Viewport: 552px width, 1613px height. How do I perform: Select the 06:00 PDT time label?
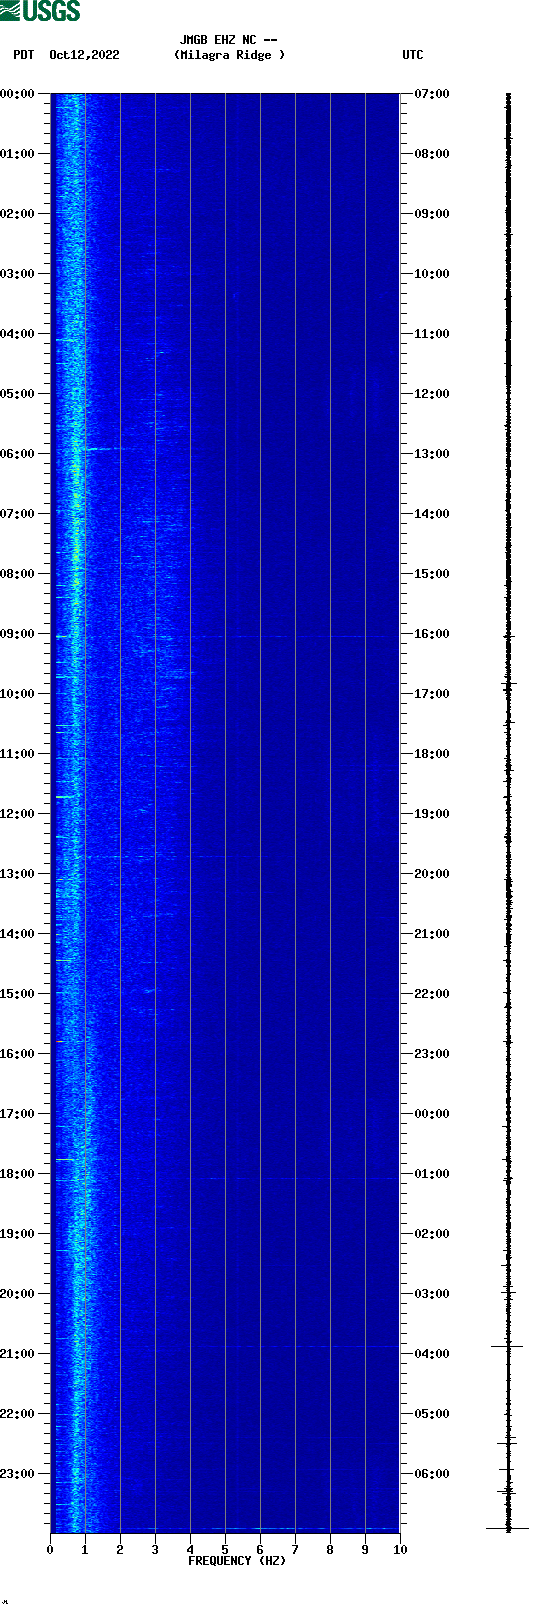(x=17, y=454)
